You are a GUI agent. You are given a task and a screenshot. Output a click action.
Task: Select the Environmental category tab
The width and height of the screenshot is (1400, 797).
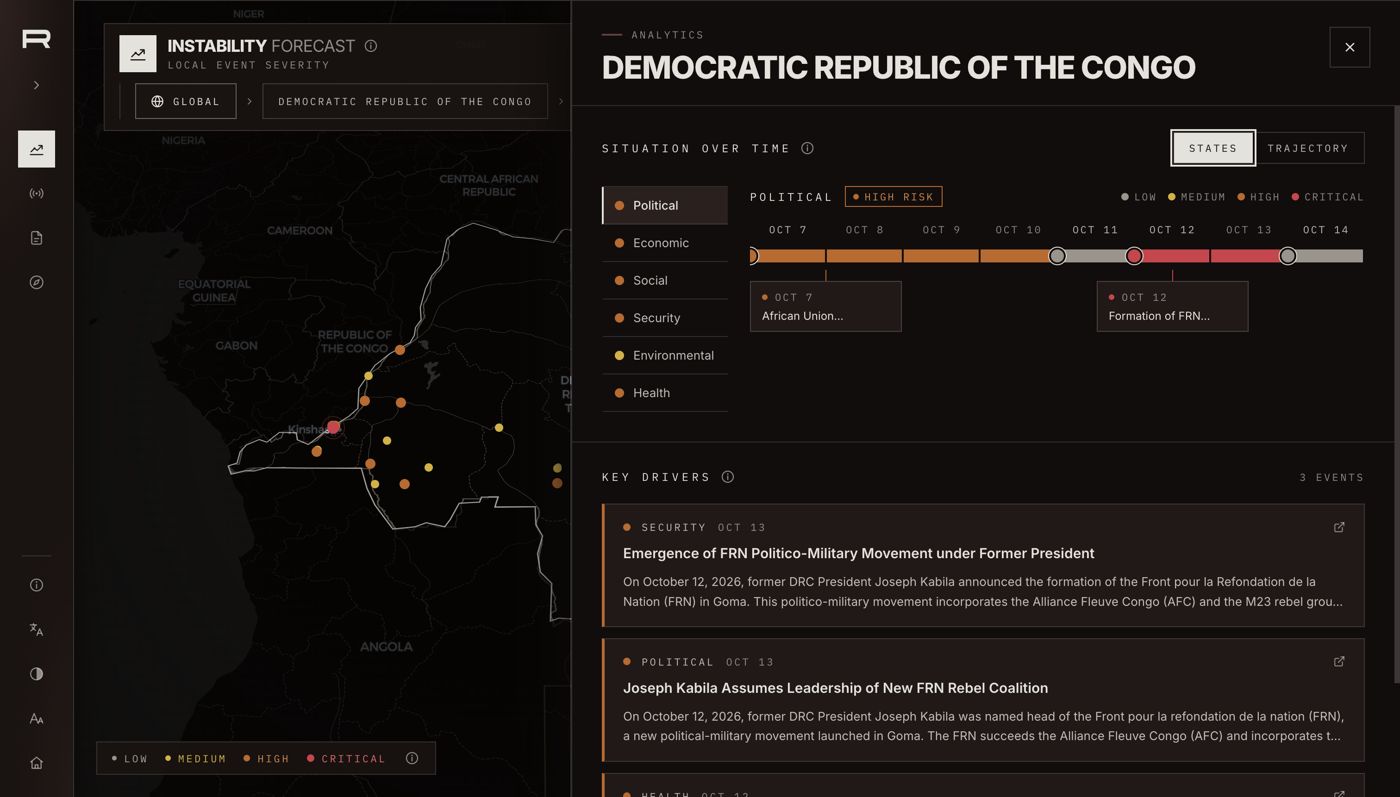click(x=665, y=355)
